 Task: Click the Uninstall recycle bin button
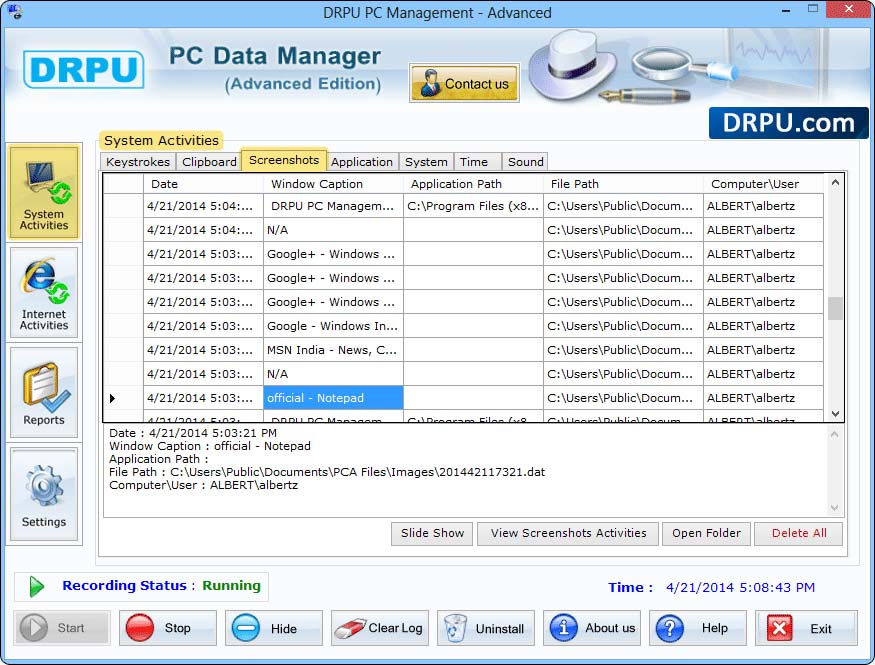pos(485,628)
